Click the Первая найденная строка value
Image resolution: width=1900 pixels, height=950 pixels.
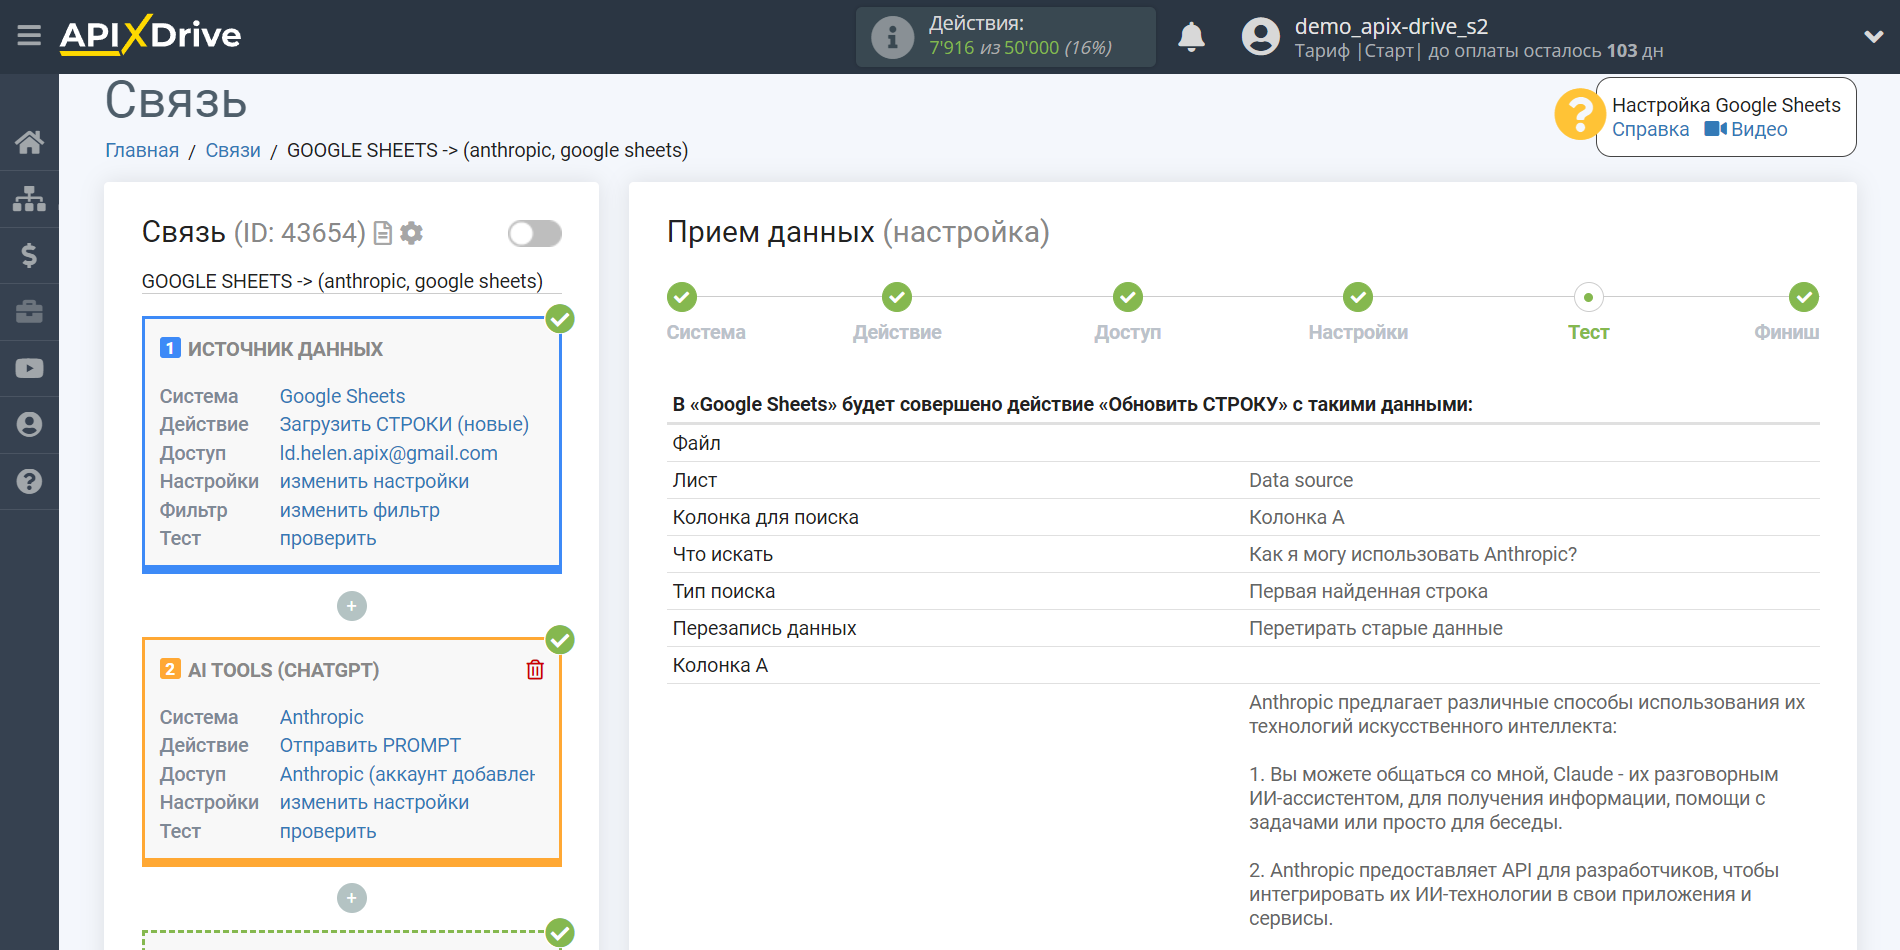pos(1368,592)
